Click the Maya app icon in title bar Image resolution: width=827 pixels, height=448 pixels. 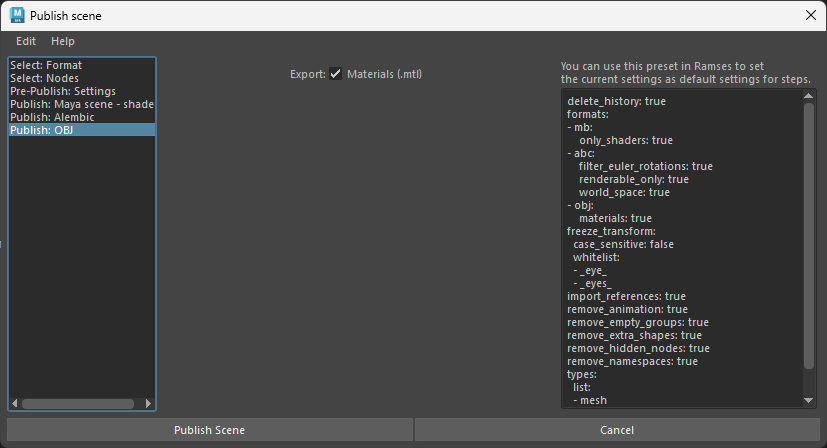pyautogui.click(x=17, y=15)
